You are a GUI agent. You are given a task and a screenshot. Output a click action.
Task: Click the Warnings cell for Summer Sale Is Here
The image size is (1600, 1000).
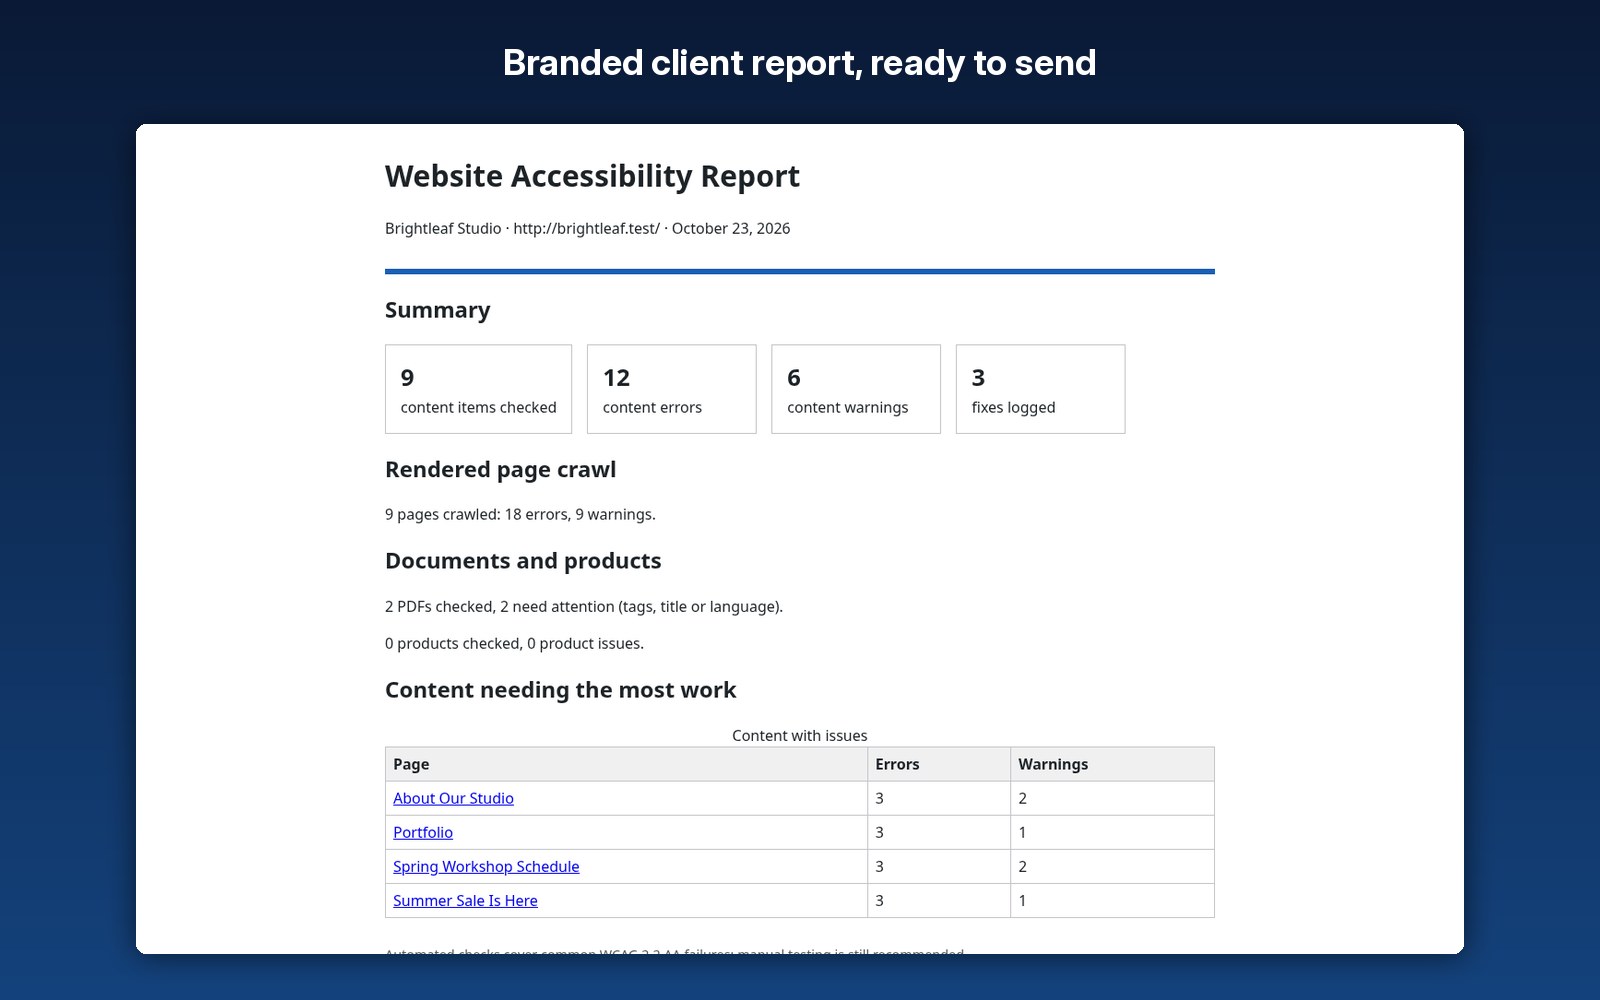[1113, 900]
